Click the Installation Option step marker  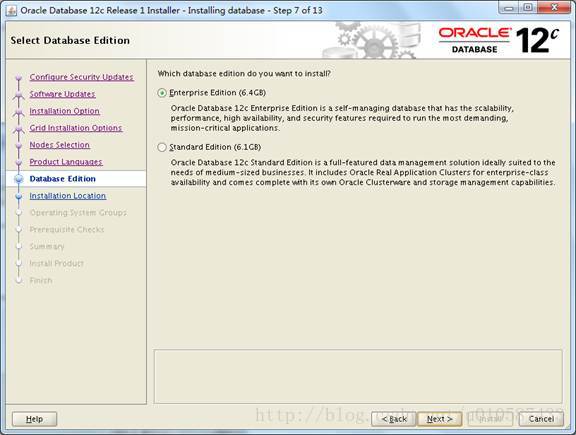[x=19, y=112]
